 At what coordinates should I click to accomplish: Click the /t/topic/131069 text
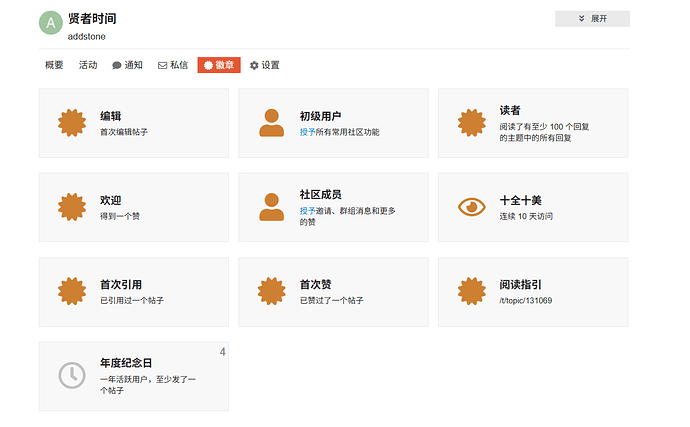click(x=525, y=301)
